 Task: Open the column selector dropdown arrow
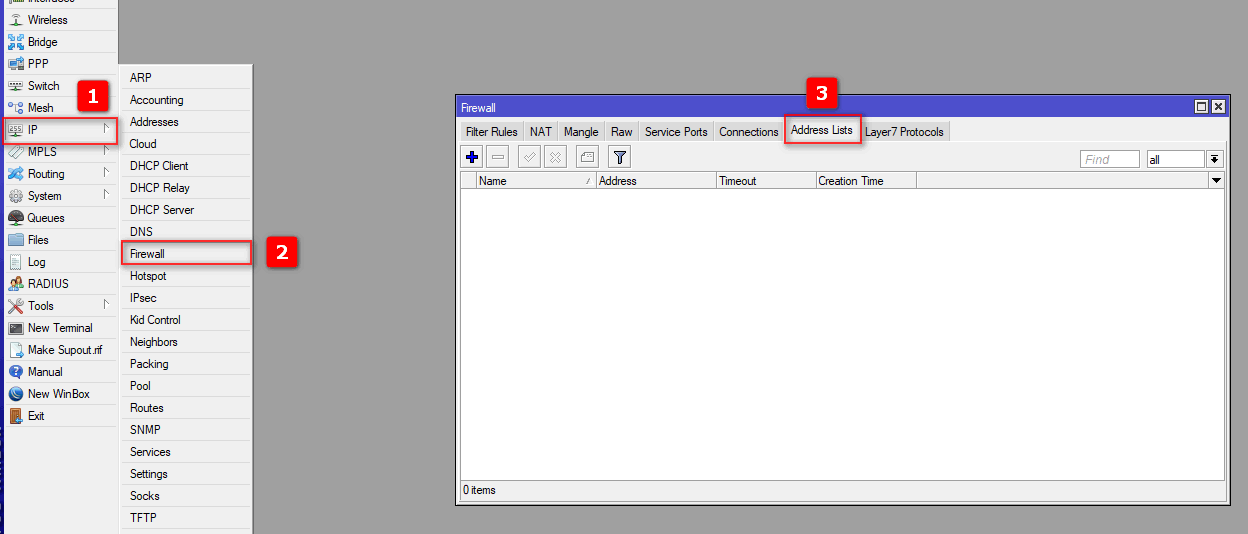pos(1216,181)
